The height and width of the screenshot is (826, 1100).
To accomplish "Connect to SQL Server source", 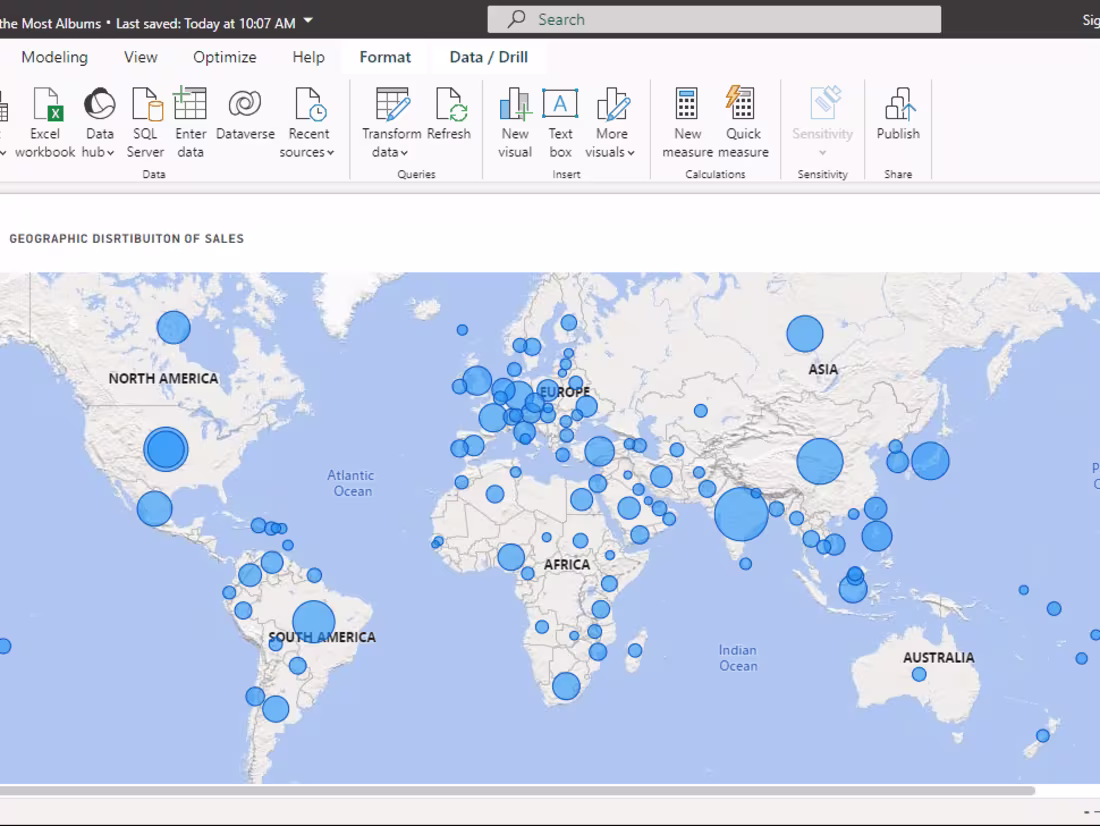I will (145, 123).
